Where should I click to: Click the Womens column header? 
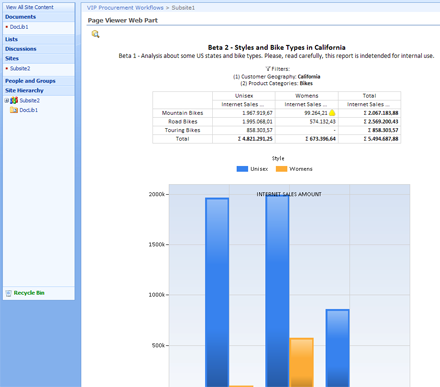(x=307, y=96)
